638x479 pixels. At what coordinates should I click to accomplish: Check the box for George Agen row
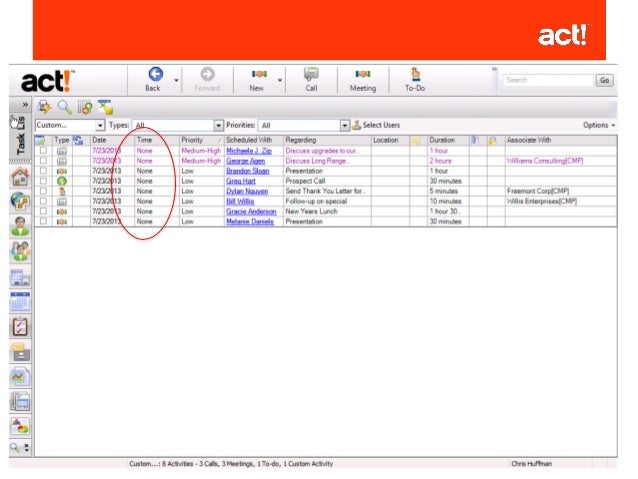43,161
